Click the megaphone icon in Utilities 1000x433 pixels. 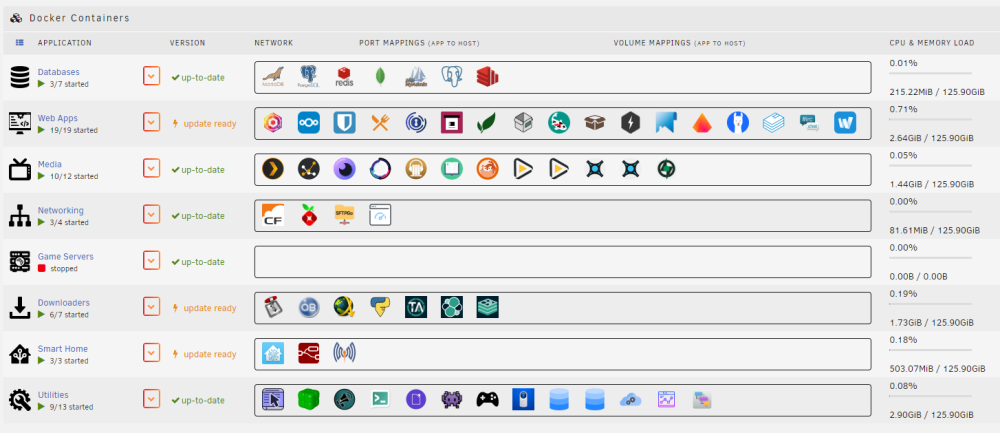coord(344,399)
